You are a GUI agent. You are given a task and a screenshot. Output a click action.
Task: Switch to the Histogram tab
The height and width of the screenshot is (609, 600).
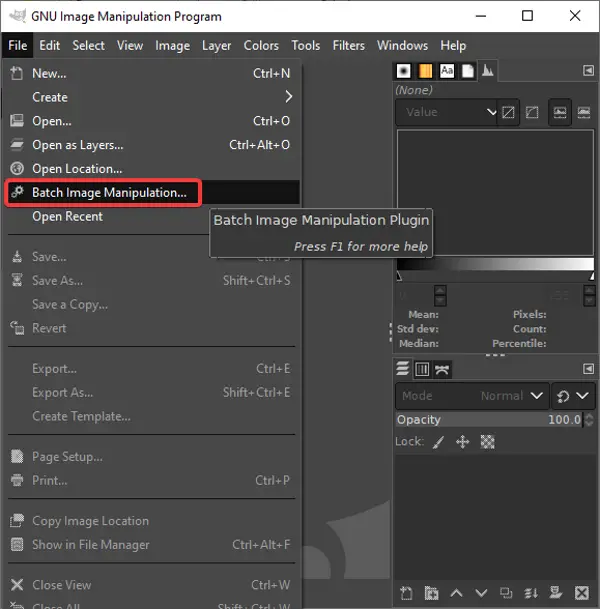click(x=488, y=71)
